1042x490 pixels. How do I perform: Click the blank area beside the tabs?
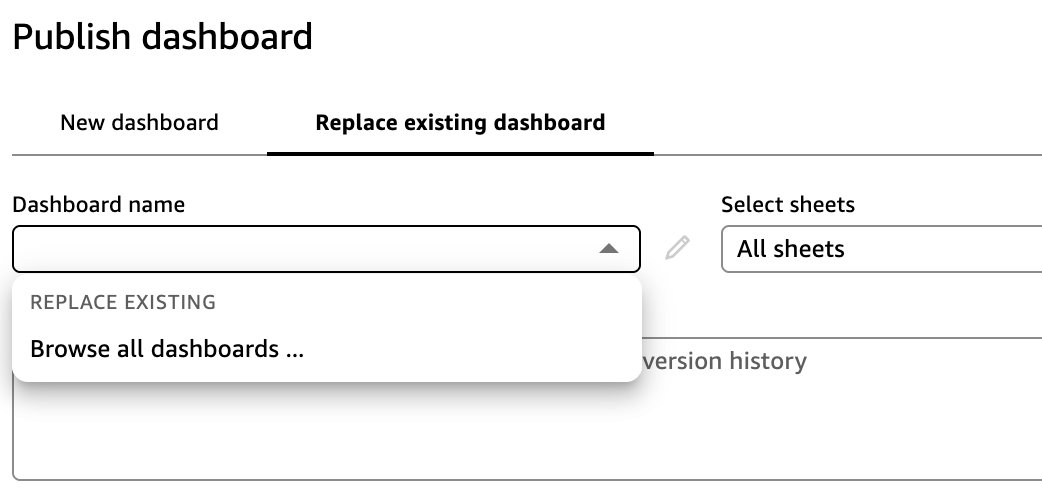click(x=850, y=123)
